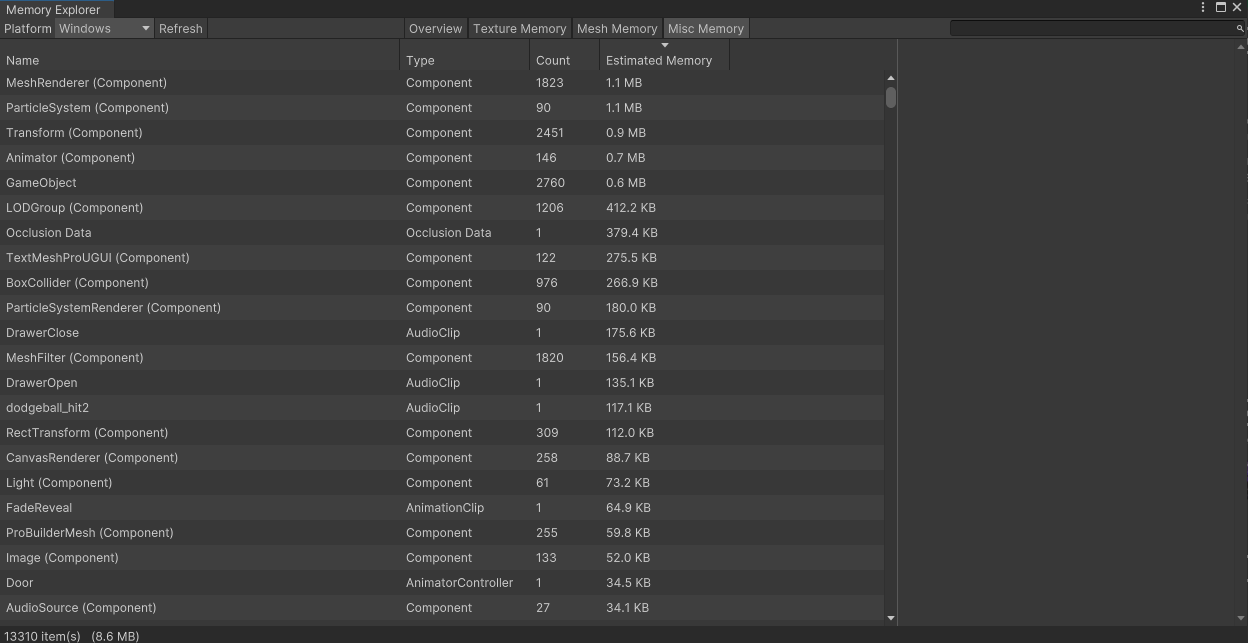
Task: Click the list's vertical scrollbar thumb
Action: coord(890,98)
